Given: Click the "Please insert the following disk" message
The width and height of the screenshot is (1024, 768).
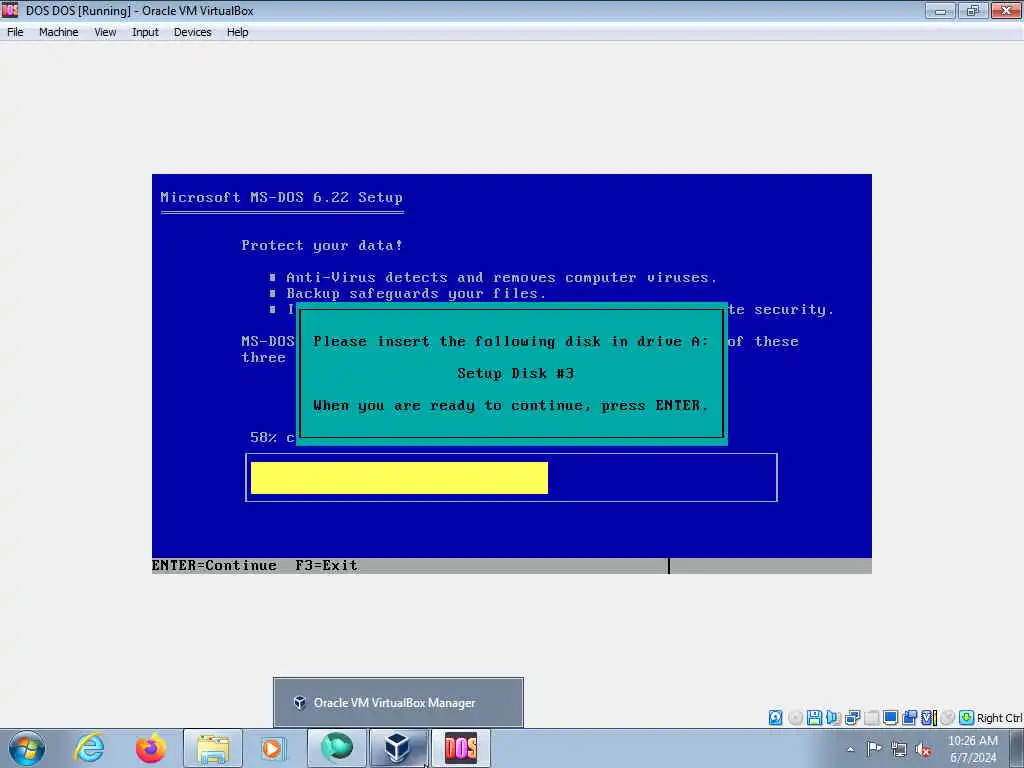Looking at the screenshot, I should point(511,341).
